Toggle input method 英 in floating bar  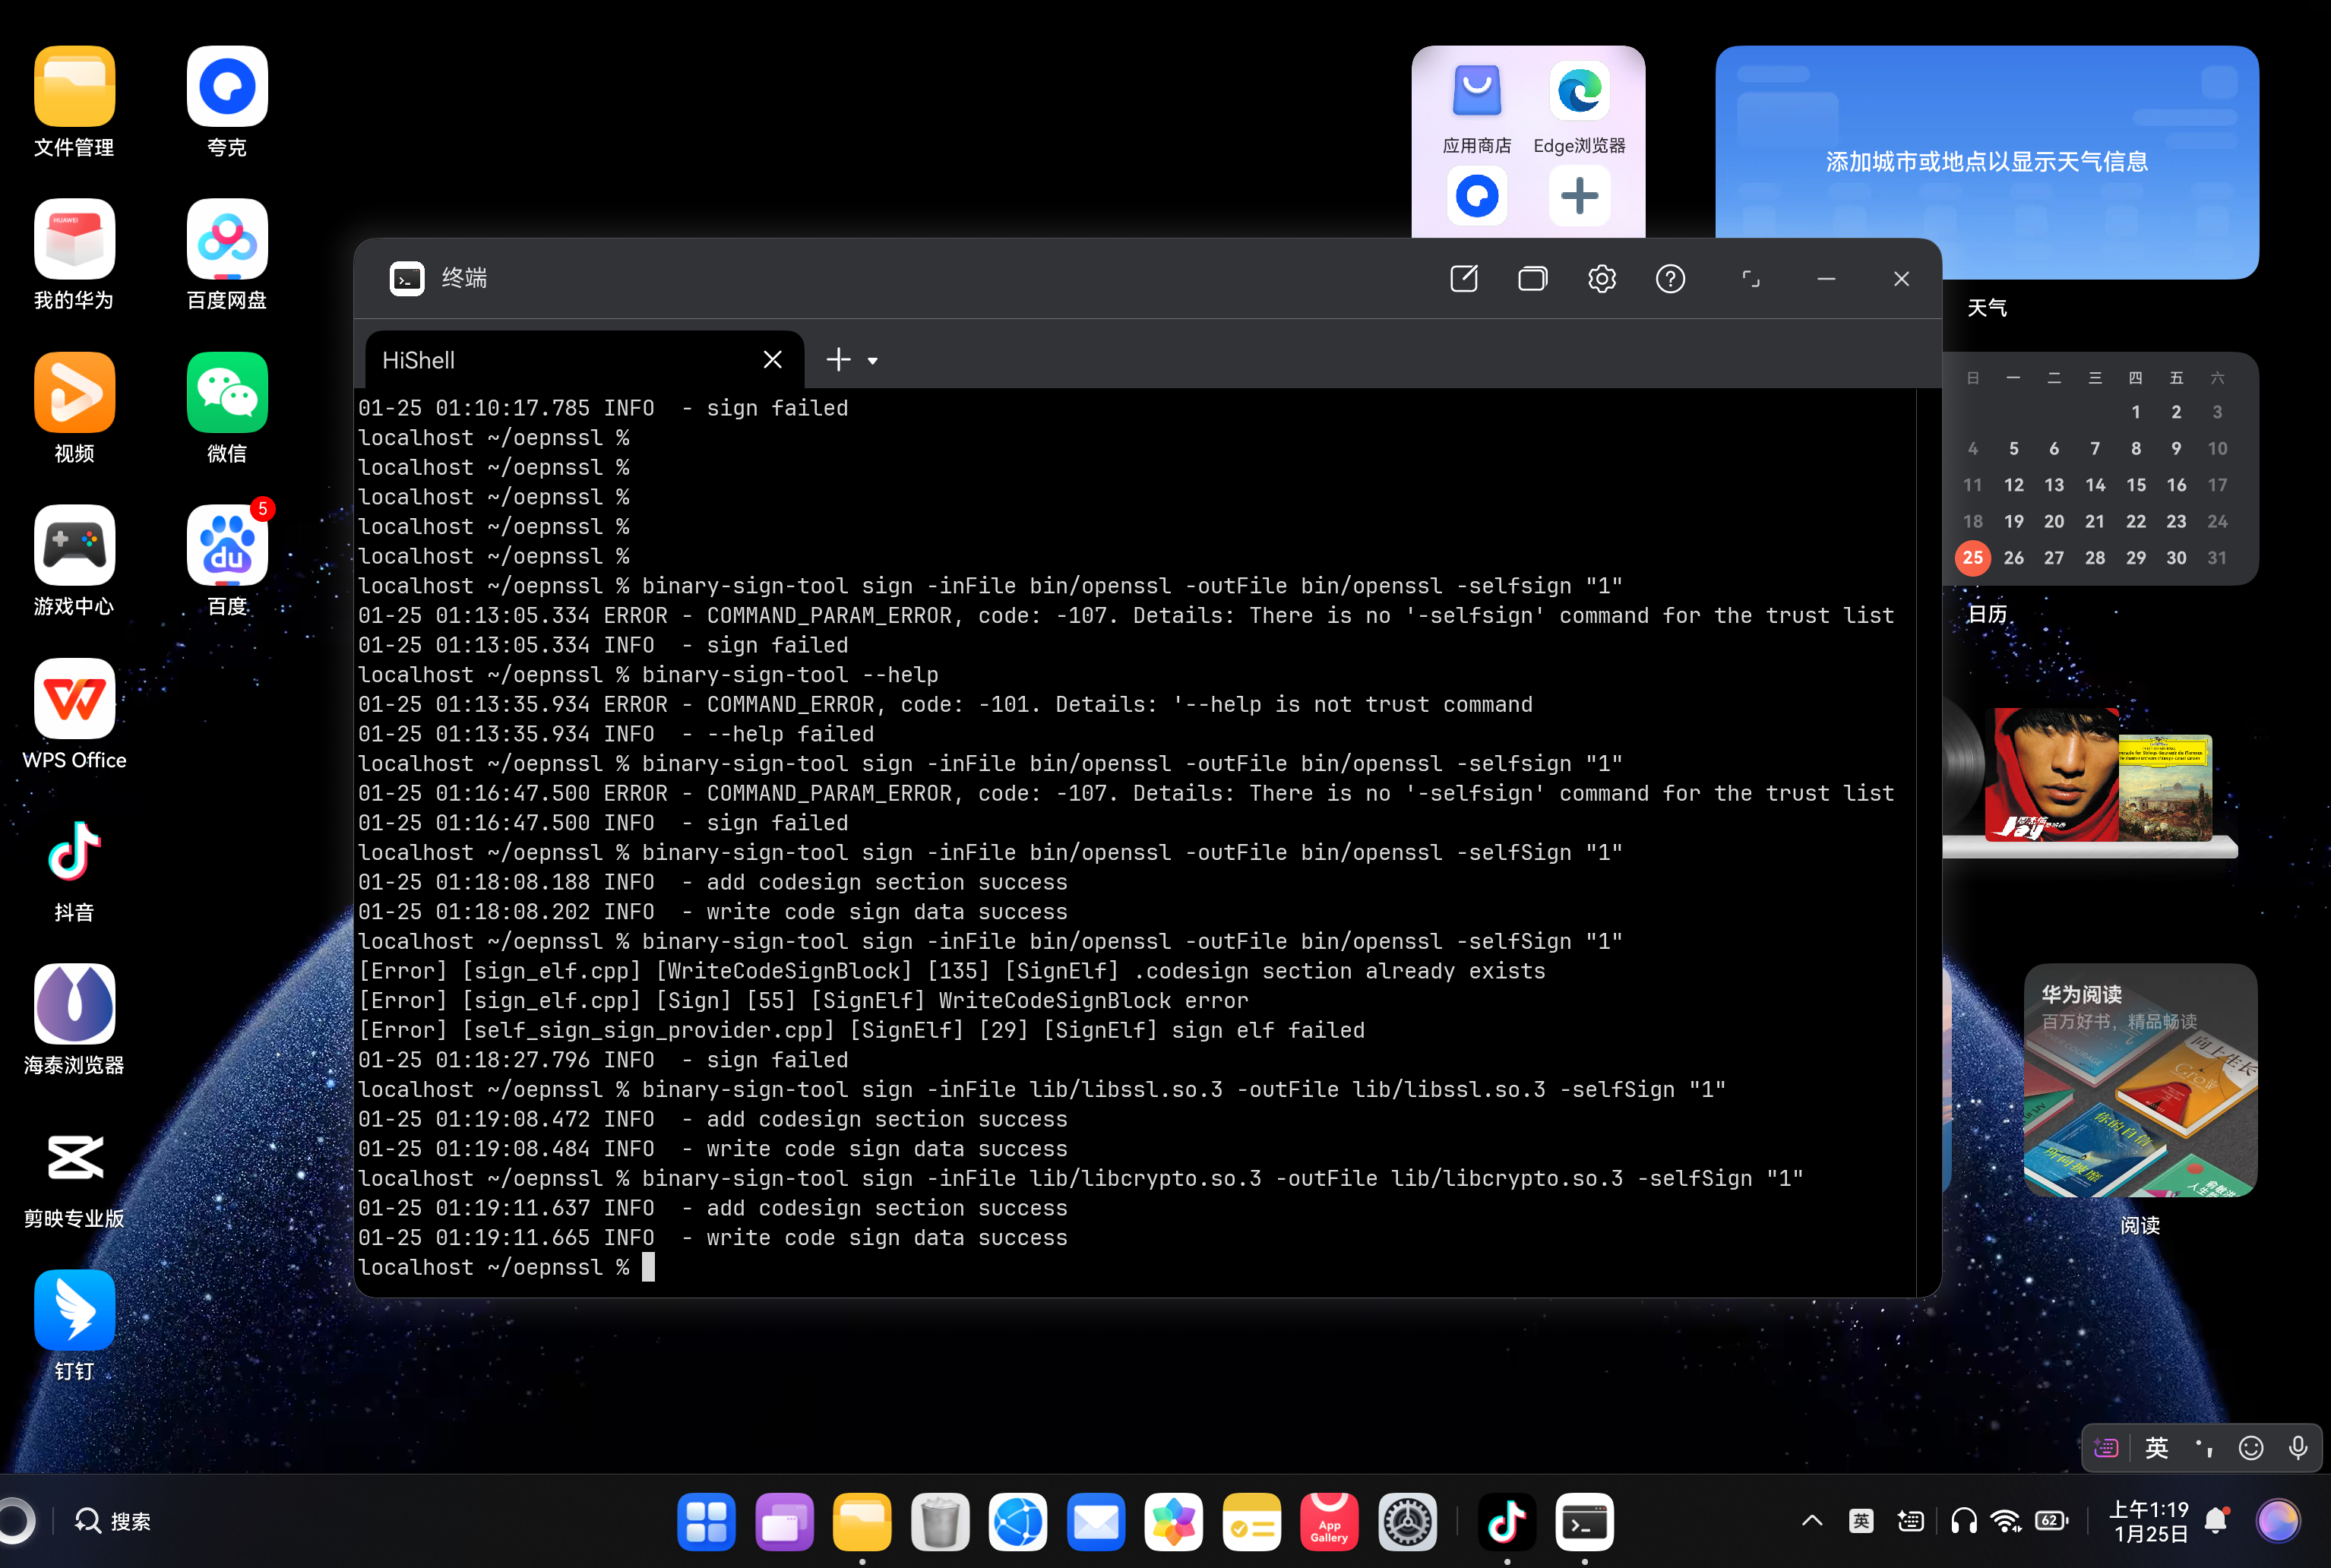pyautogui.click(x=2156, y=1448)
